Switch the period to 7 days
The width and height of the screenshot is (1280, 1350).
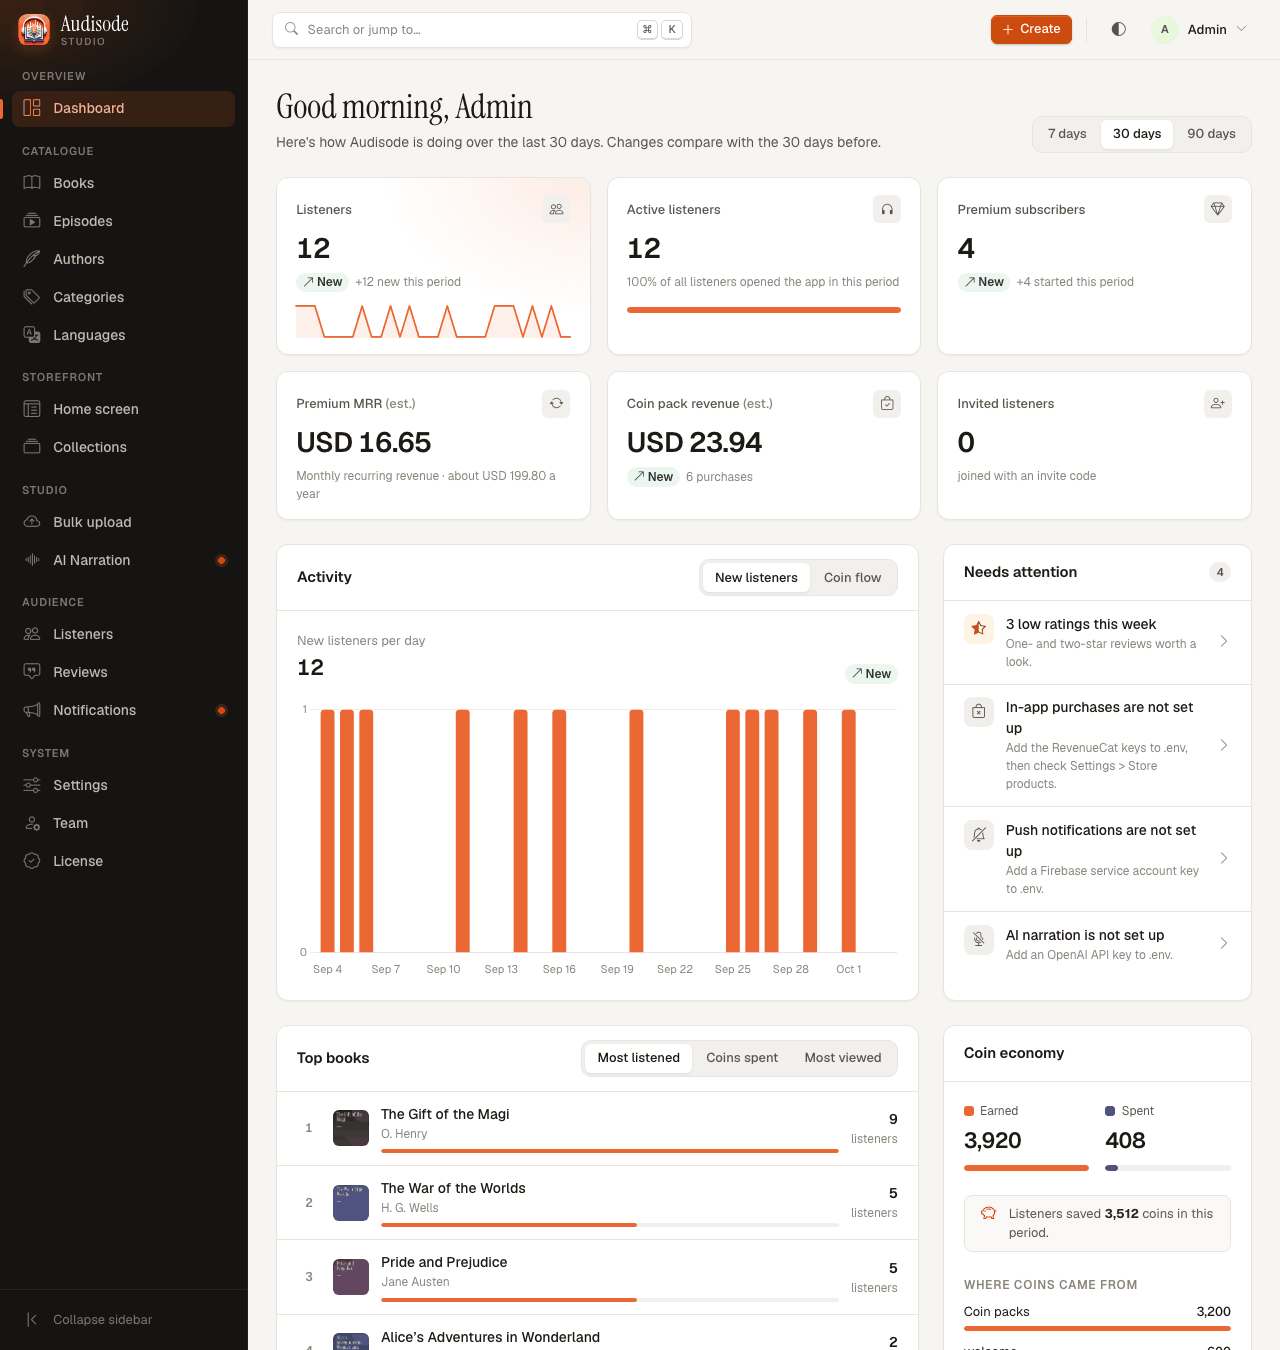1067,134
